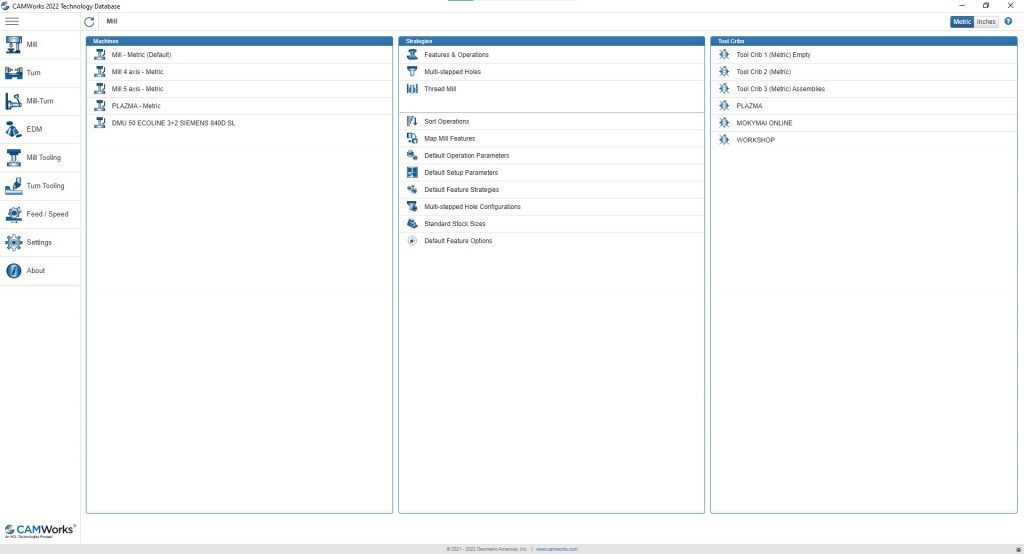Open Default Feature Strategies text

coord(462,189)
